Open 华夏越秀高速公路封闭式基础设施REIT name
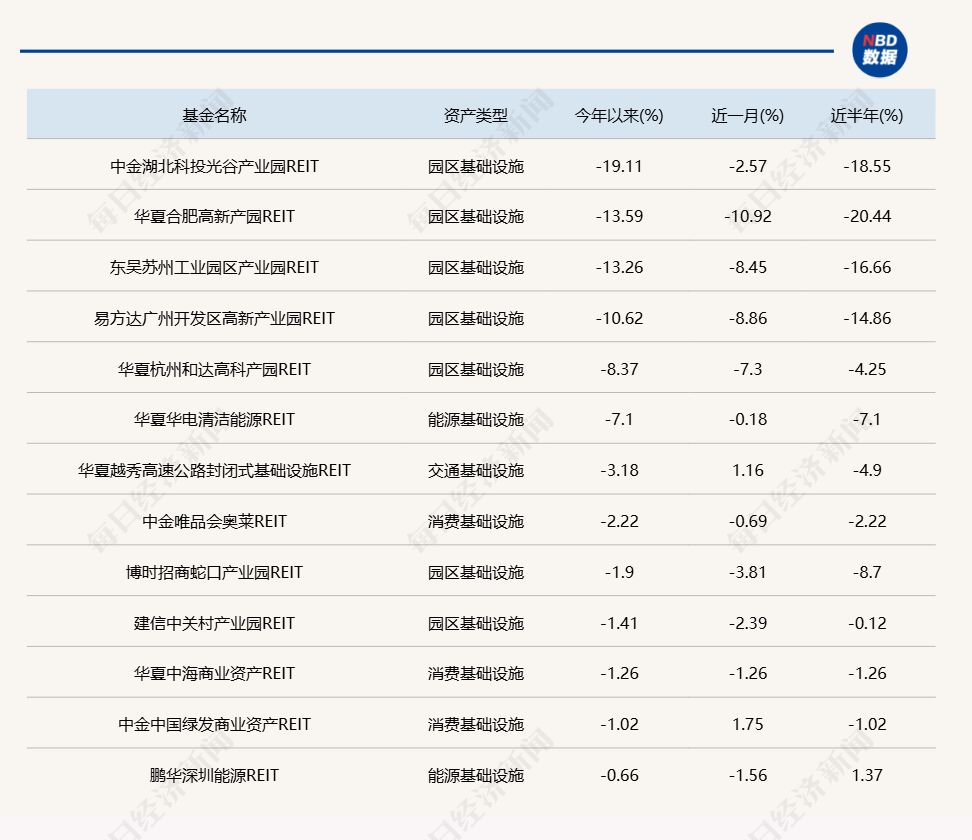This screenshot has width=972, height=840. (x=214, y=470)
